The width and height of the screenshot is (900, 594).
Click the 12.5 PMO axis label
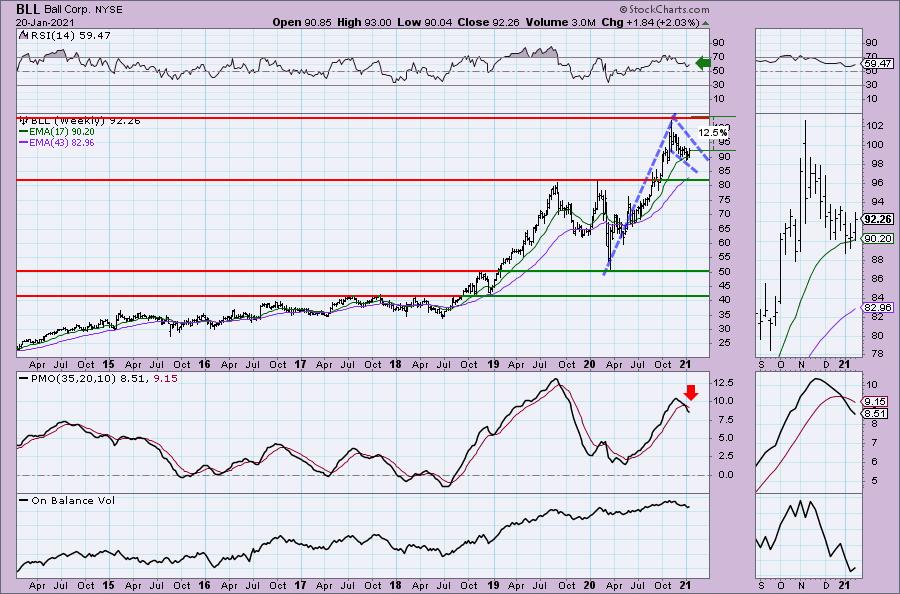pos(724,383)
